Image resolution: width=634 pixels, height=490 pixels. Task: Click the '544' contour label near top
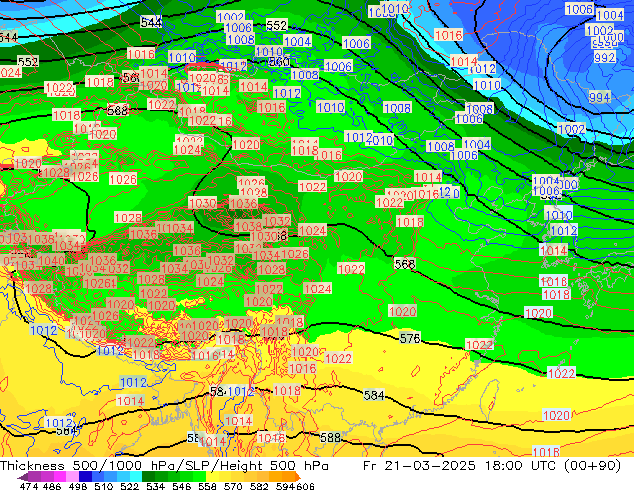[151, 22]
